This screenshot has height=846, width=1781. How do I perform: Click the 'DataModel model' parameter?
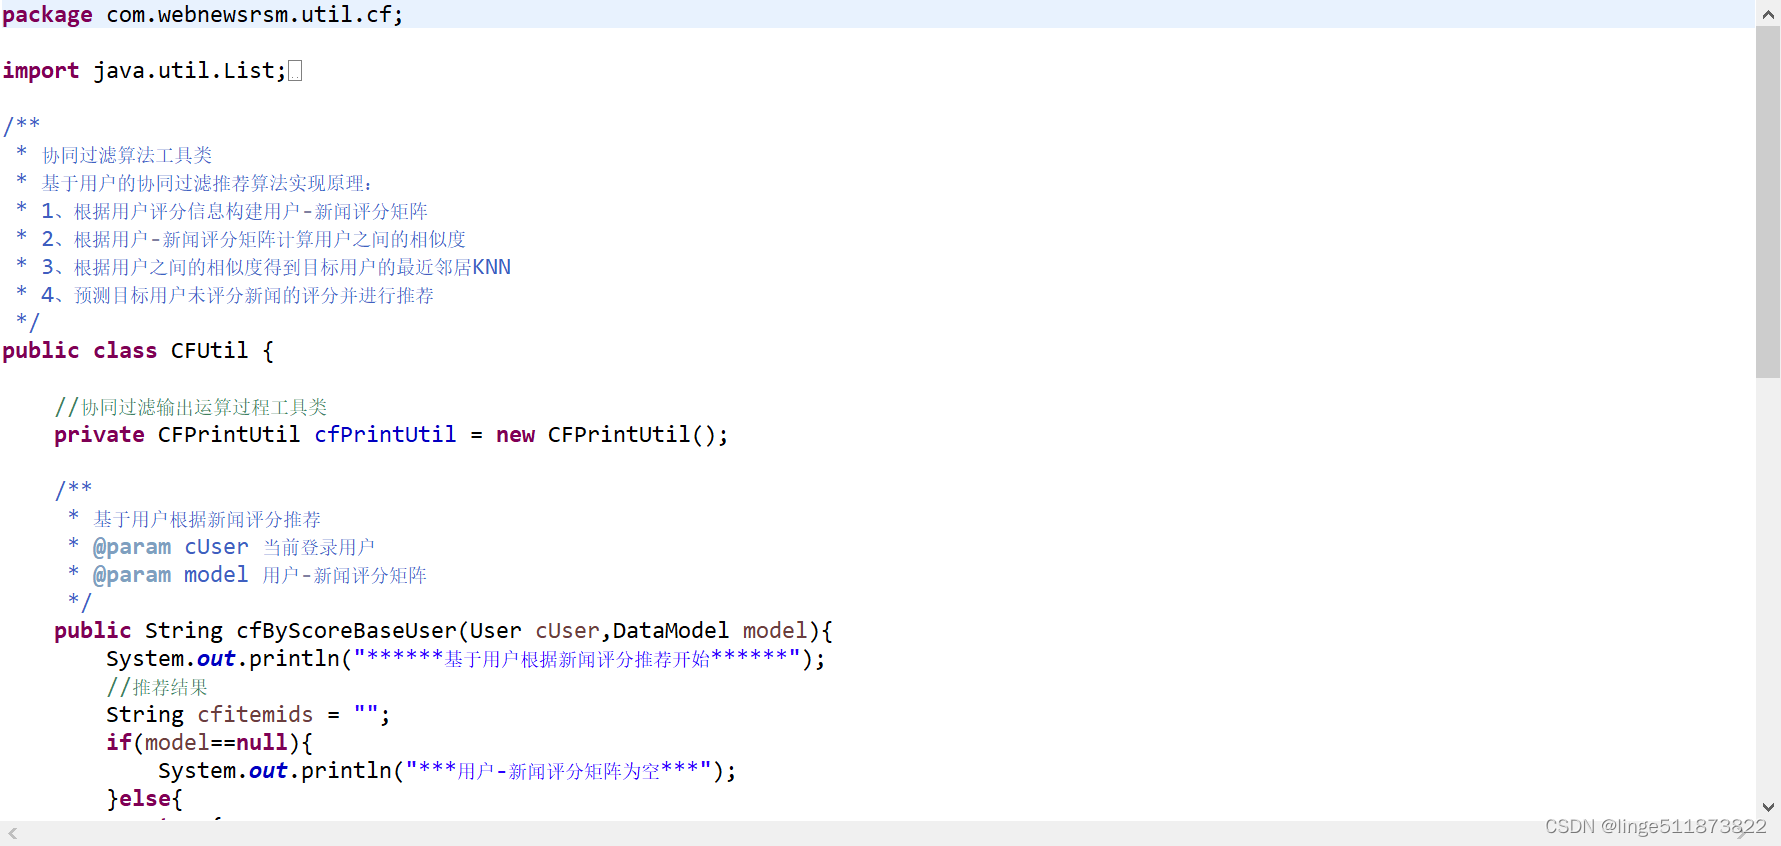710,631
